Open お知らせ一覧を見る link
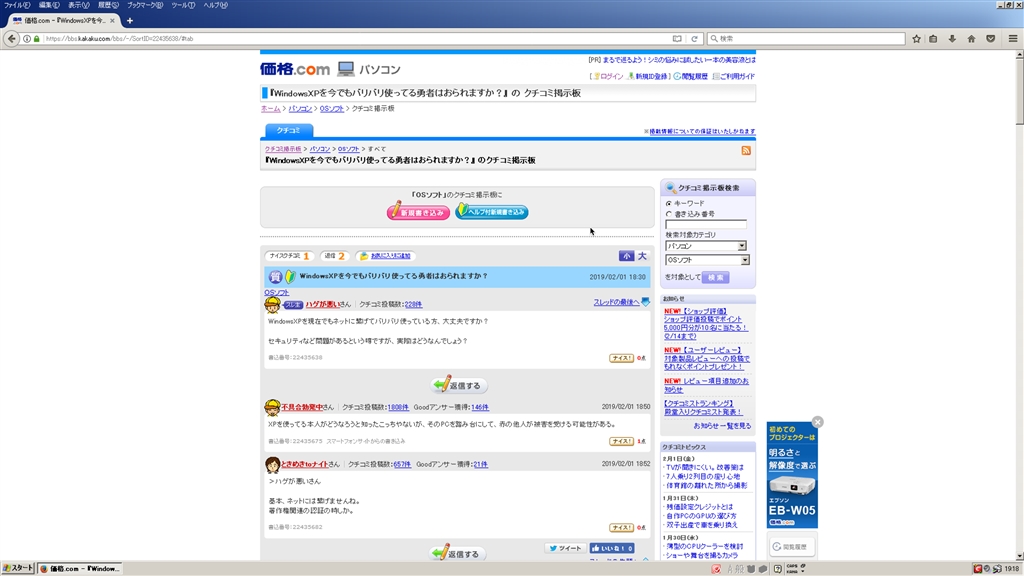 coord(722,426)
